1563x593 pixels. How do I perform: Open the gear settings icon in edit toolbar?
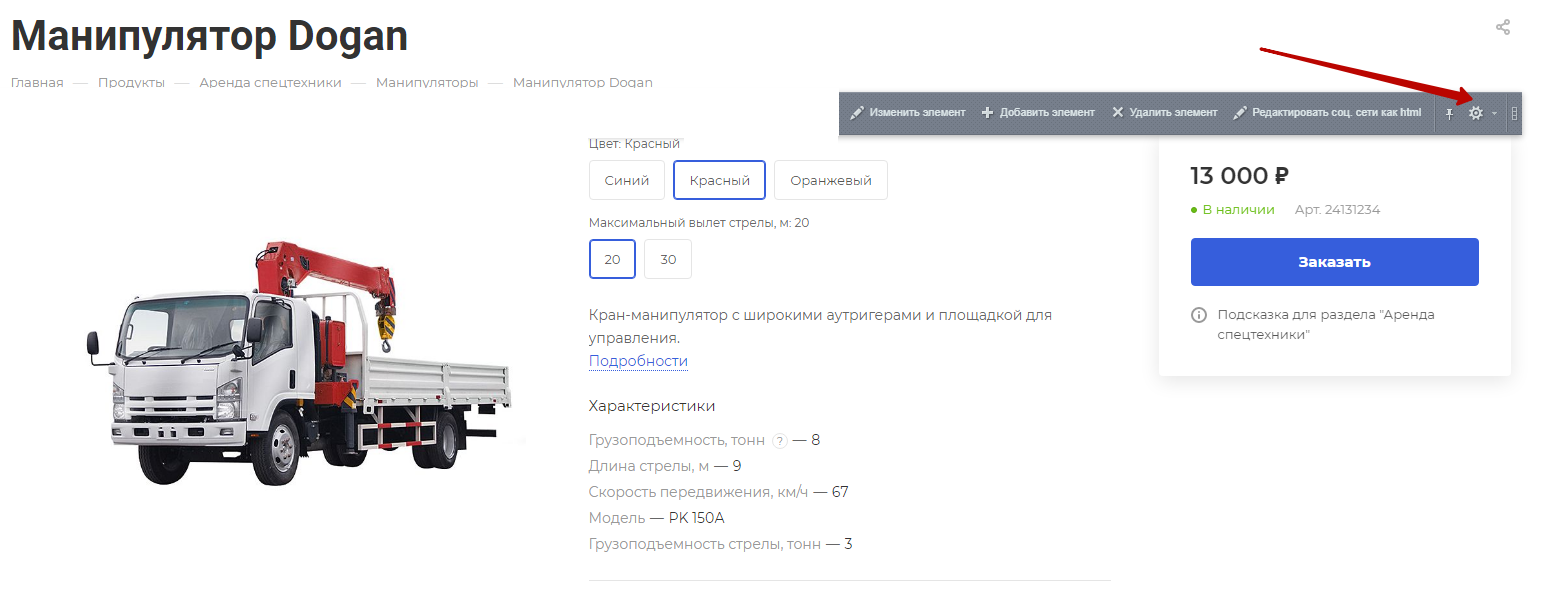tap(1475, 113)
